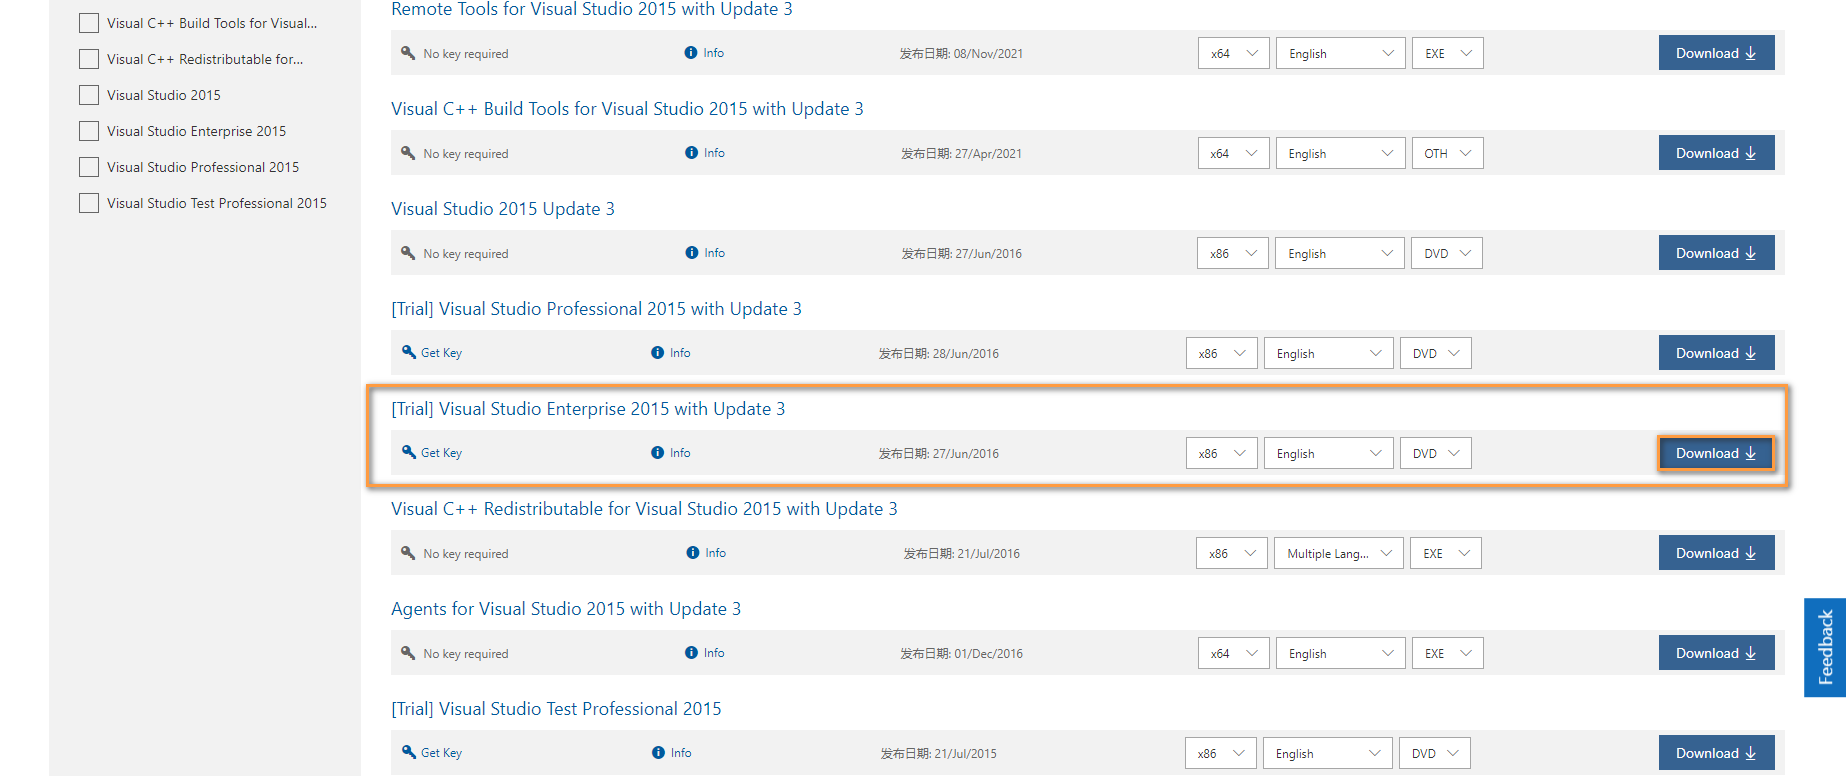Open x64 dropdown for Agents for Visual Studio

1234,653
